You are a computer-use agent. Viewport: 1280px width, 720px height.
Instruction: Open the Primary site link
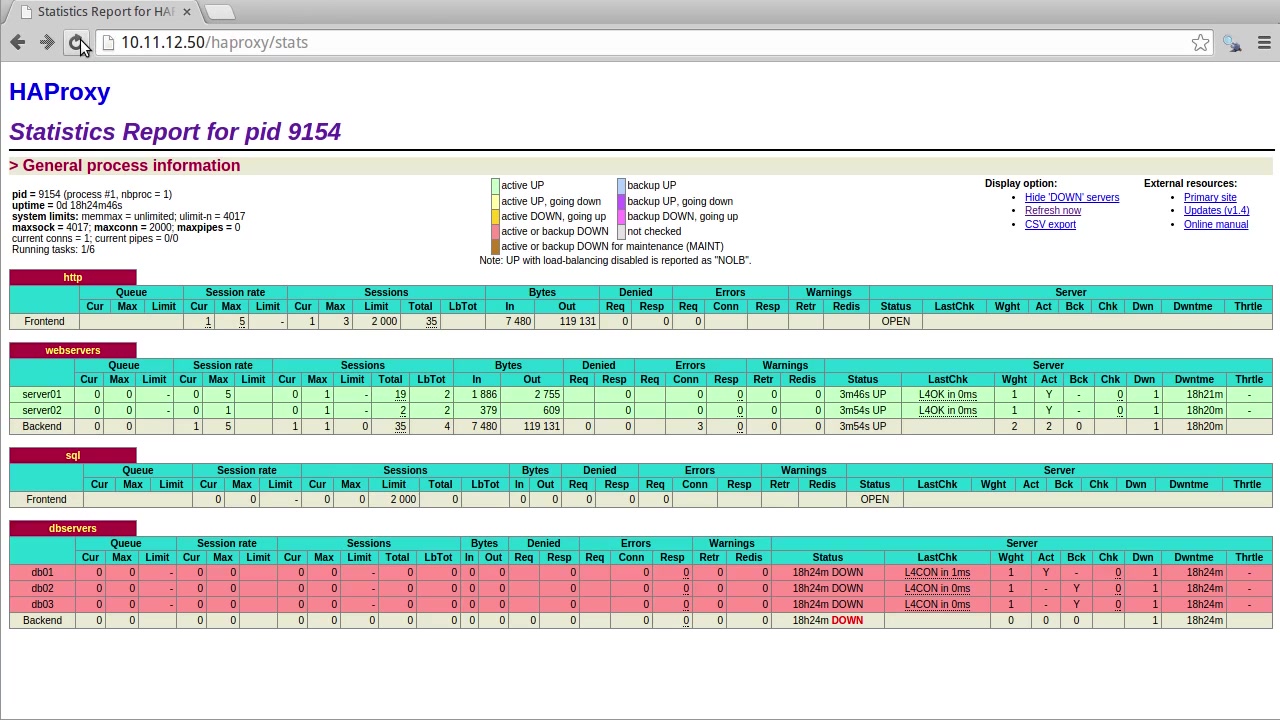pyautogui.click(x=1210, y=197)
